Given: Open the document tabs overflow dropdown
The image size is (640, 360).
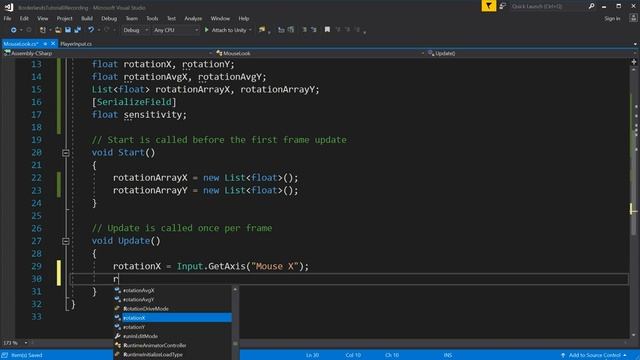Looking at the screenshot, I should 635,44.
